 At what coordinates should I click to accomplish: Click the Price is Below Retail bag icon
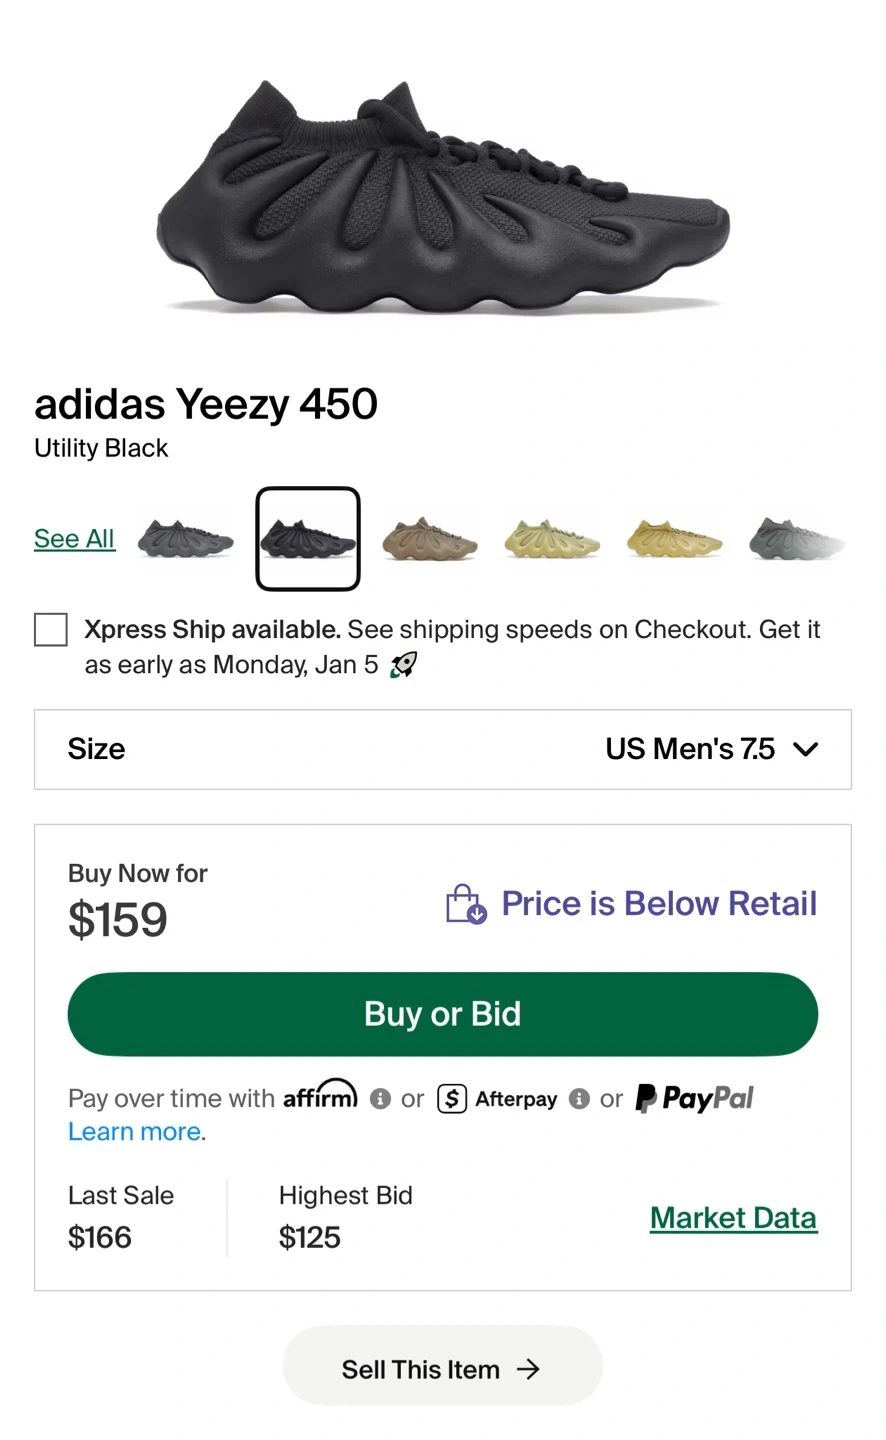coord(465,904)
